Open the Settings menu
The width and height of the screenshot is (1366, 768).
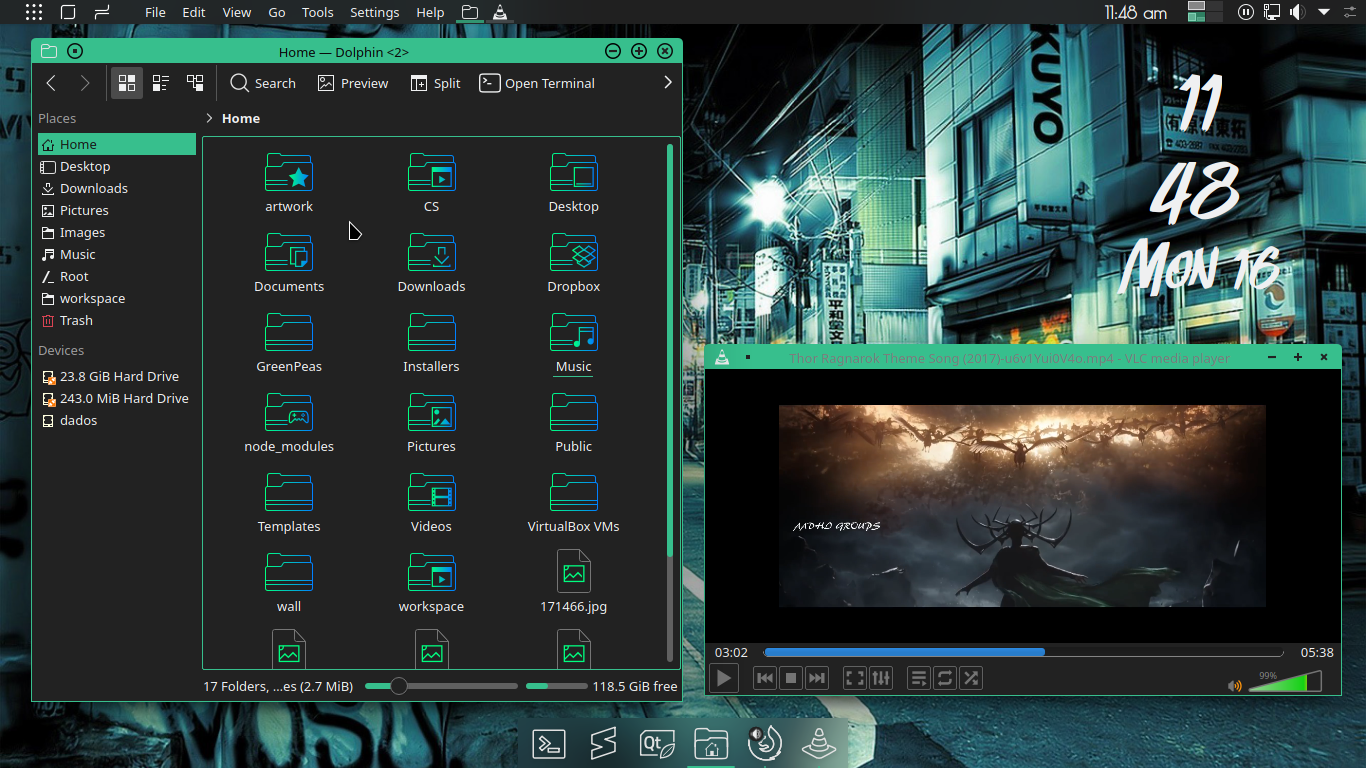click(375, 12)
